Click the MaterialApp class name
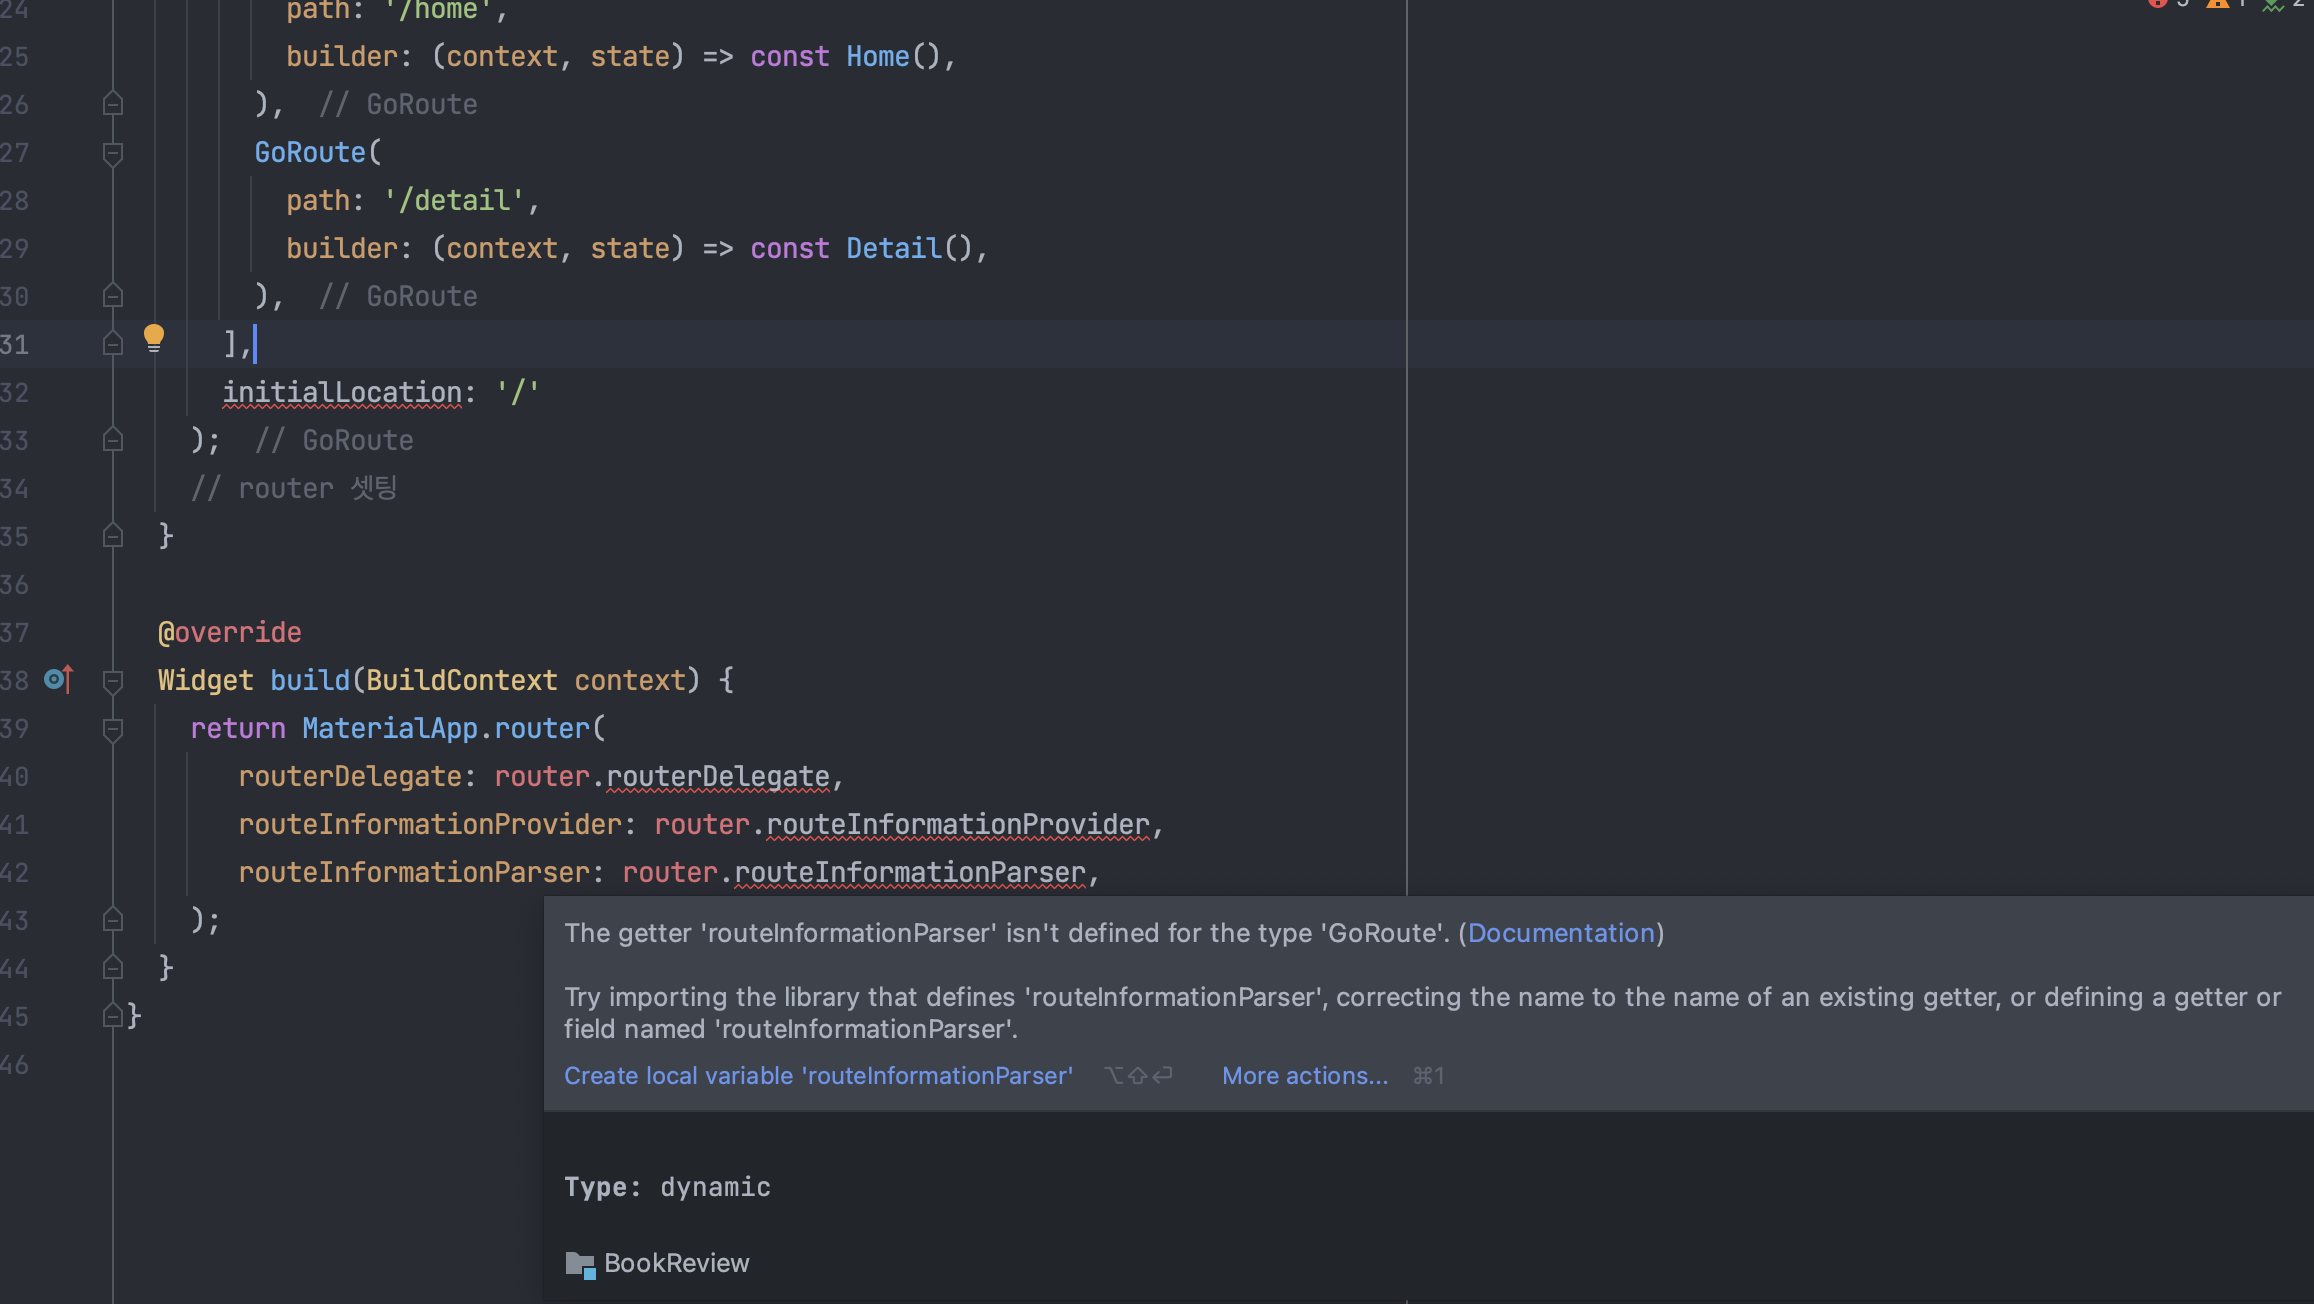 [390, 728]
